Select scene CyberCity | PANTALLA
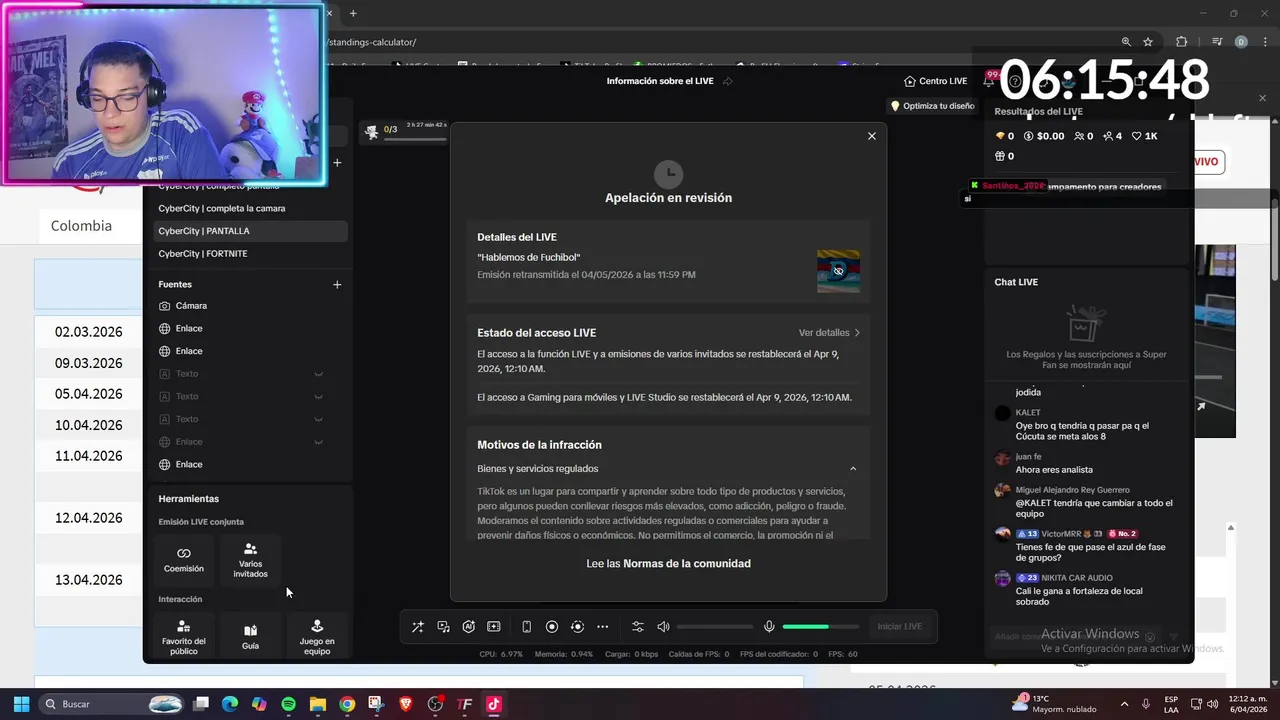The image size is (1280, 720). coord(250,231)
